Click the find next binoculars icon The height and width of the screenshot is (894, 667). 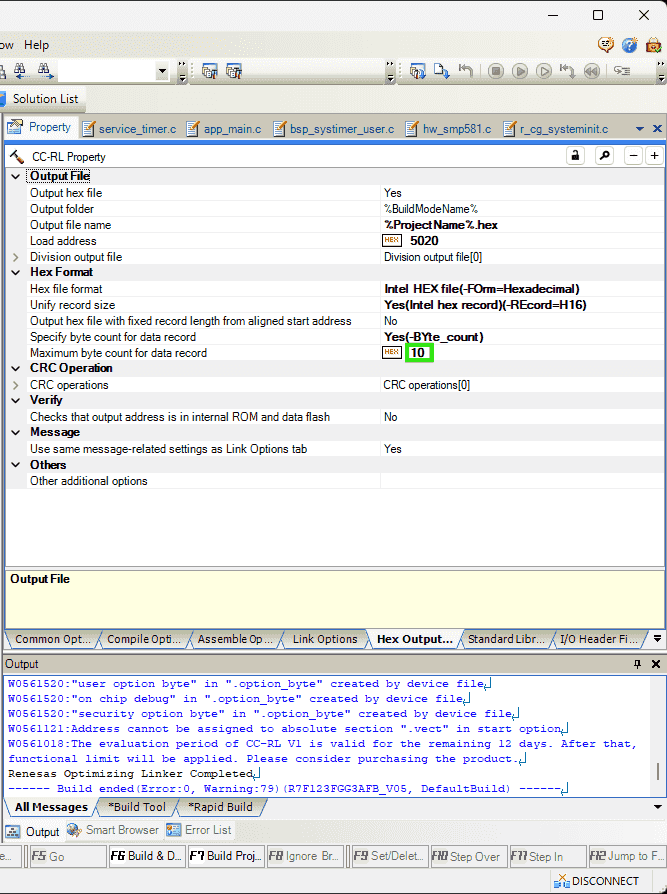click(x=45, y=71)
